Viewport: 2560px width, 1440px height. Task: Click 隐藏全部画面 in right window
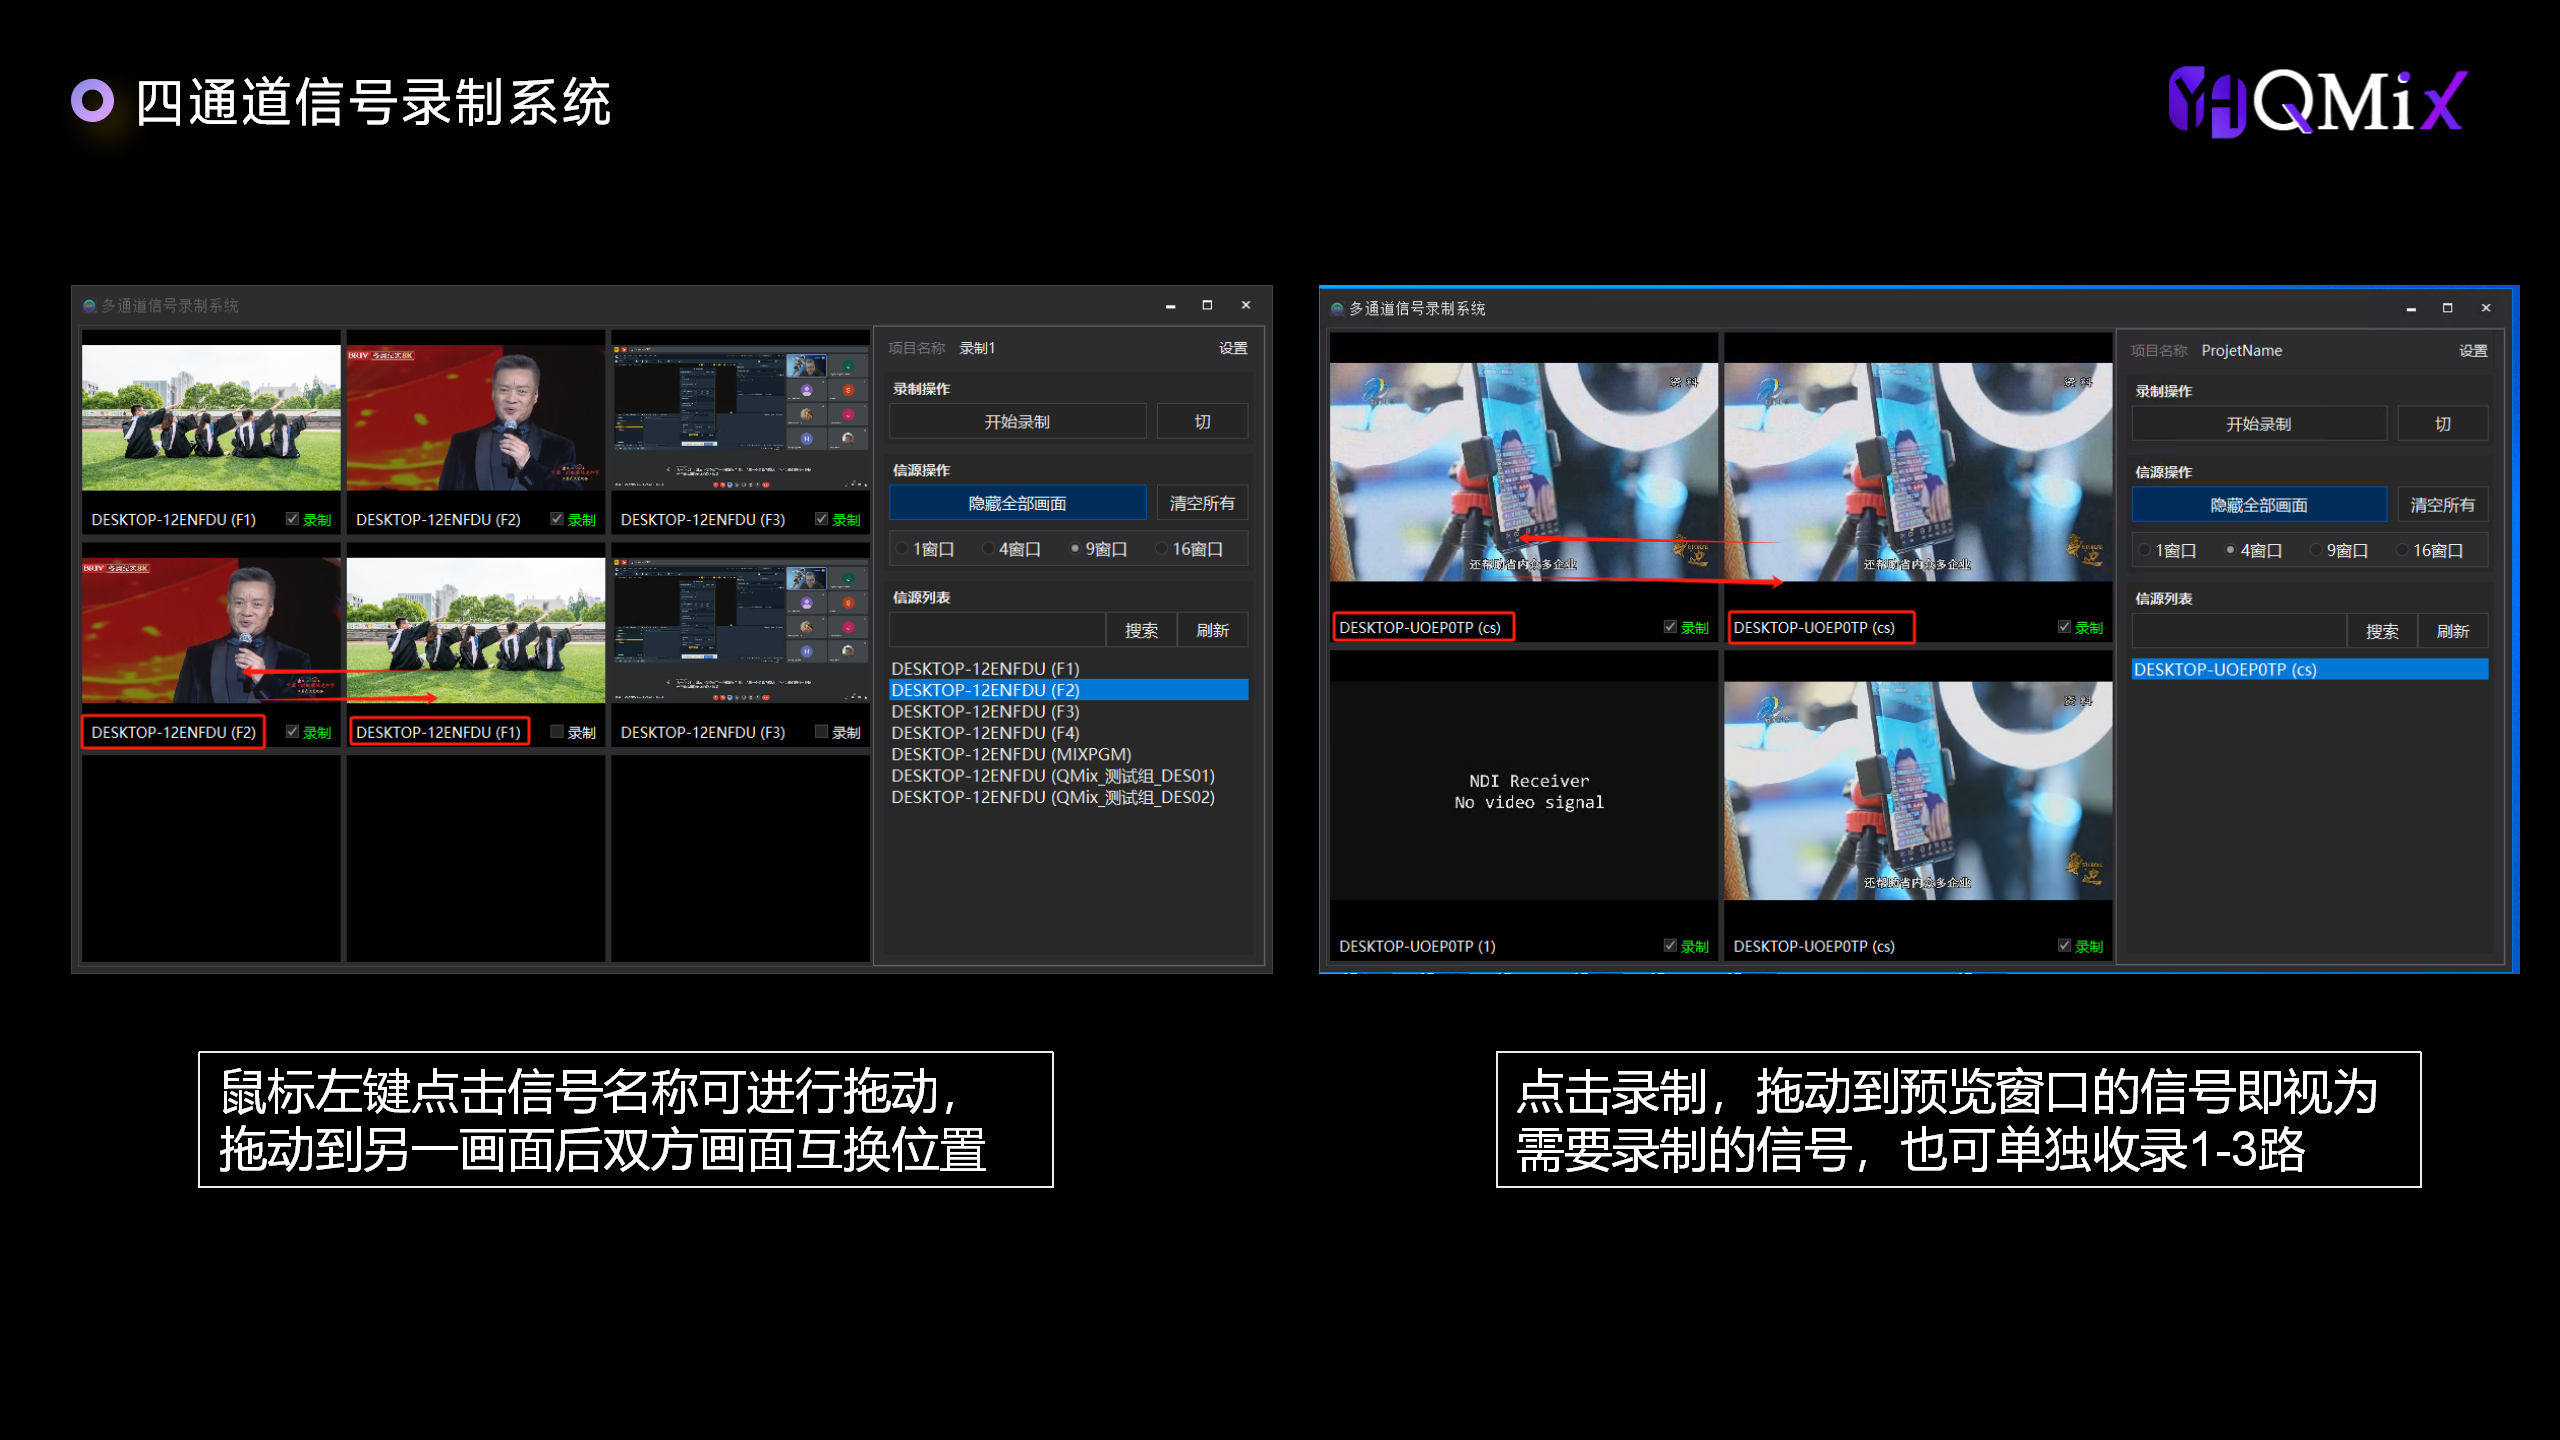(x=2258, y=505)
